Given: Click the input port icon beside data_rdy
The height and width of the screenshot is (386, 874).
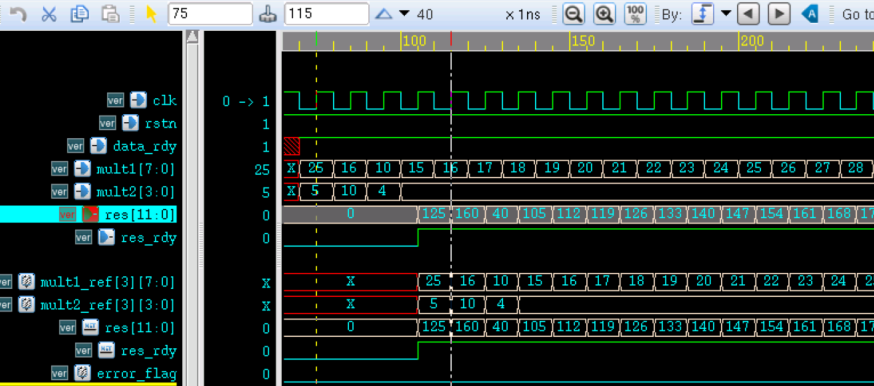Looking at the screenshot, I should coord(98,146).
